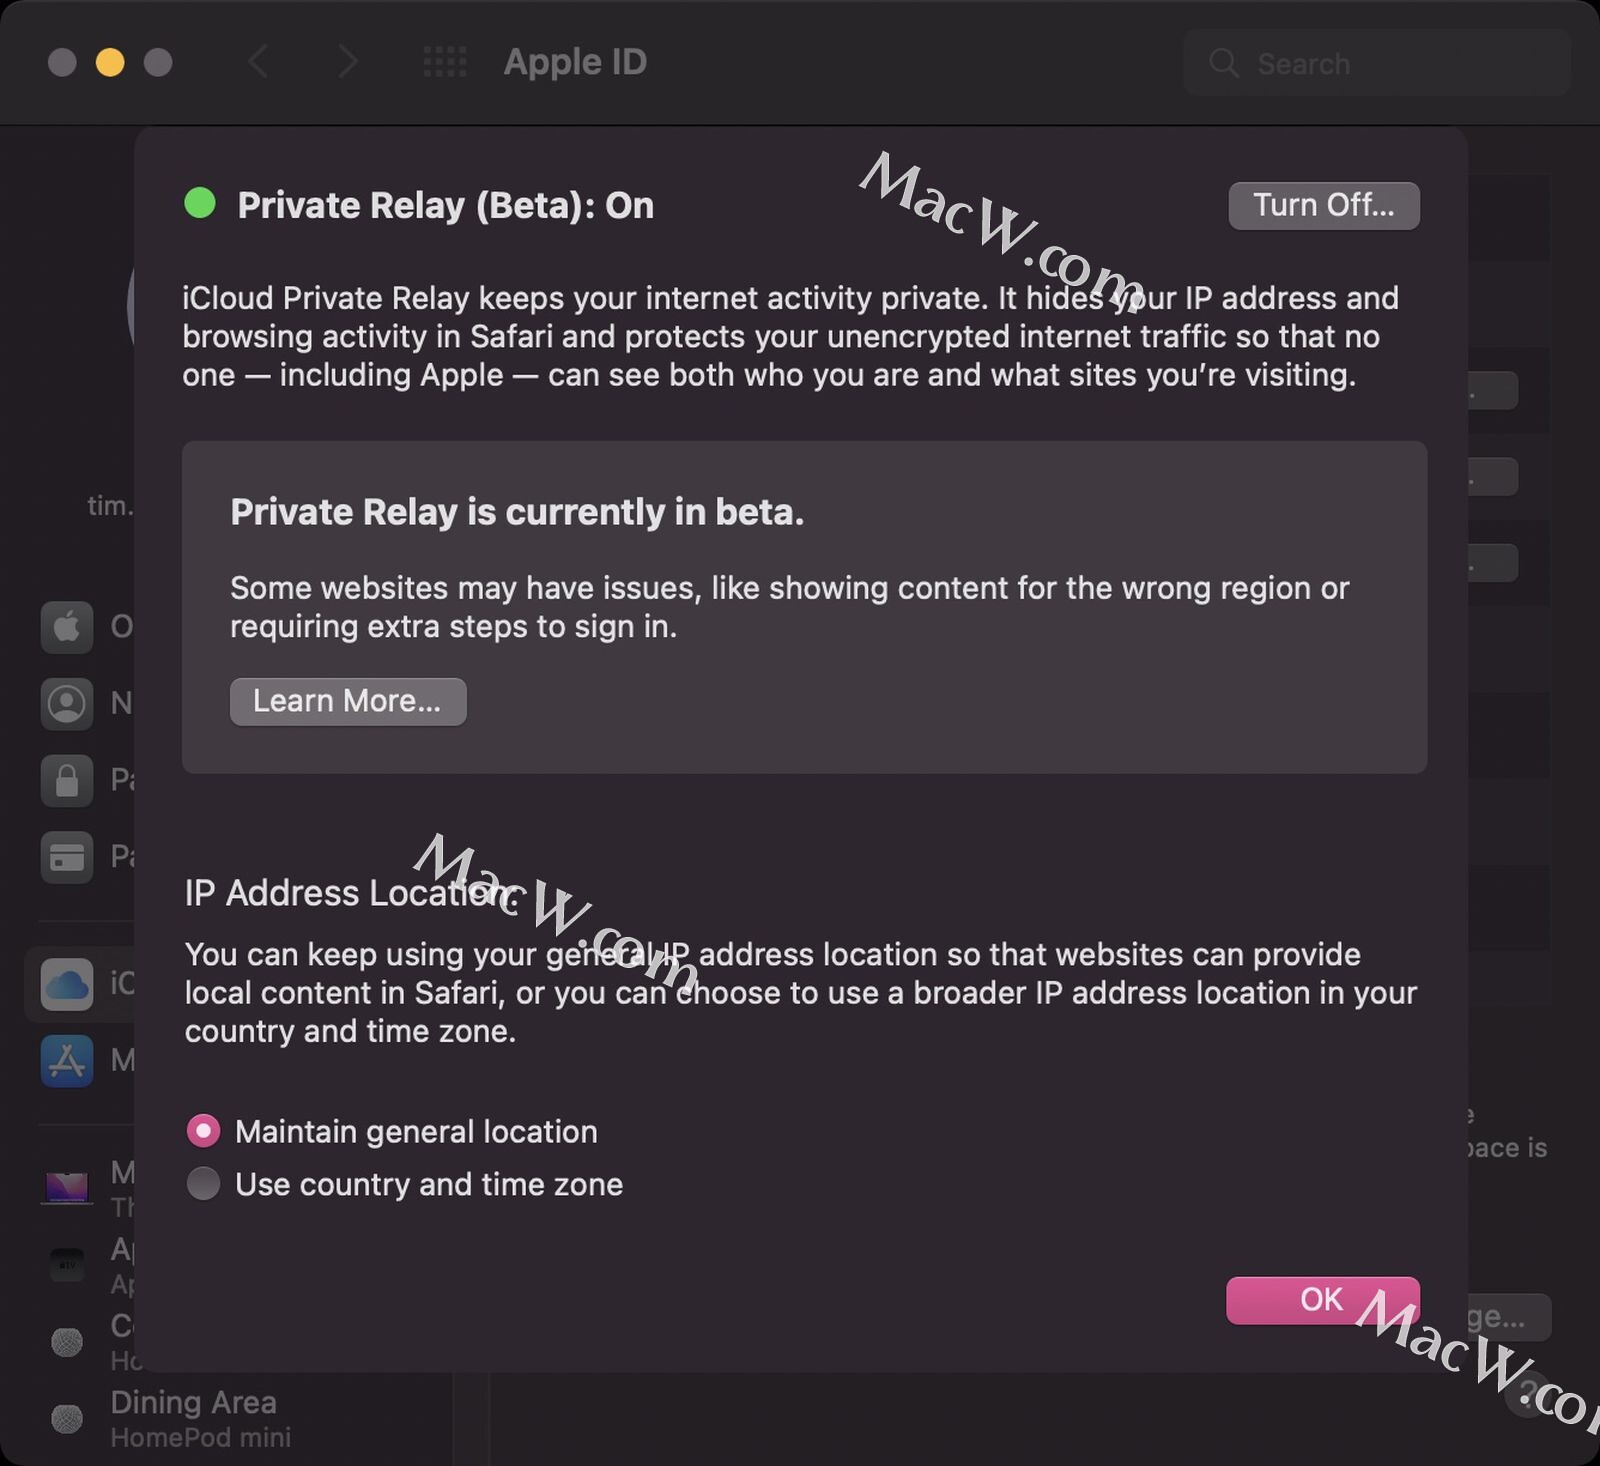Open the App Store Media sidebar icon
Viewport: 1600px width, 1466px height.
[67, 1061]
